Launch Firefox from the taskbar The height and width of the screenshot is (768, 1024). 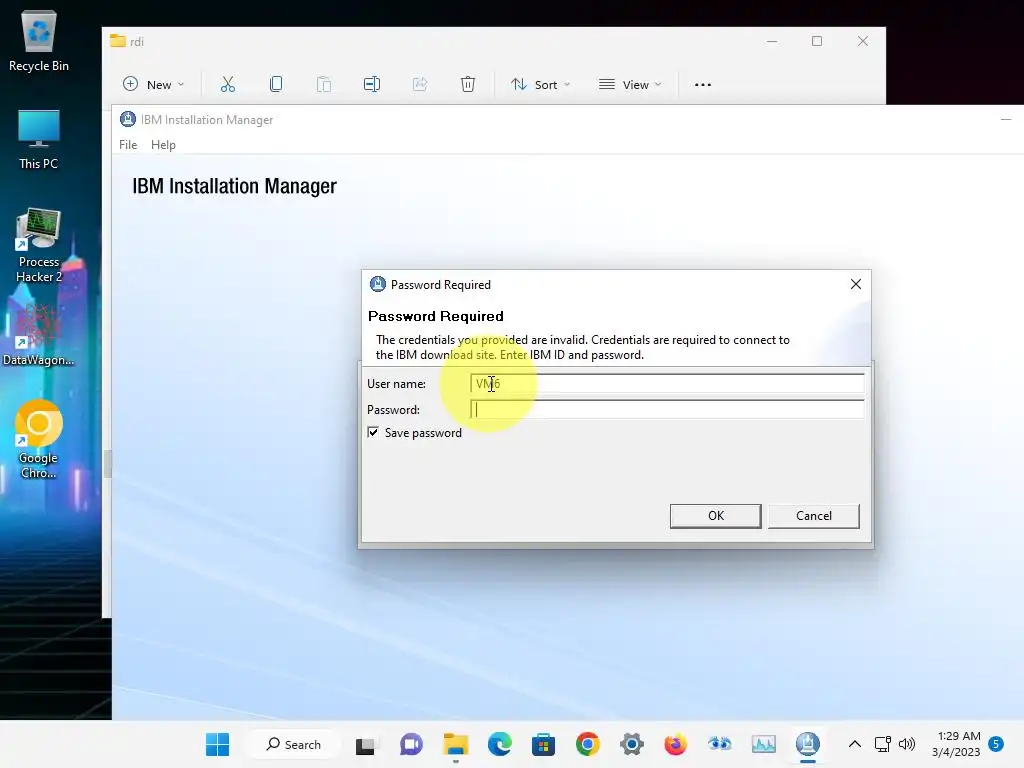tap(675, 744)
